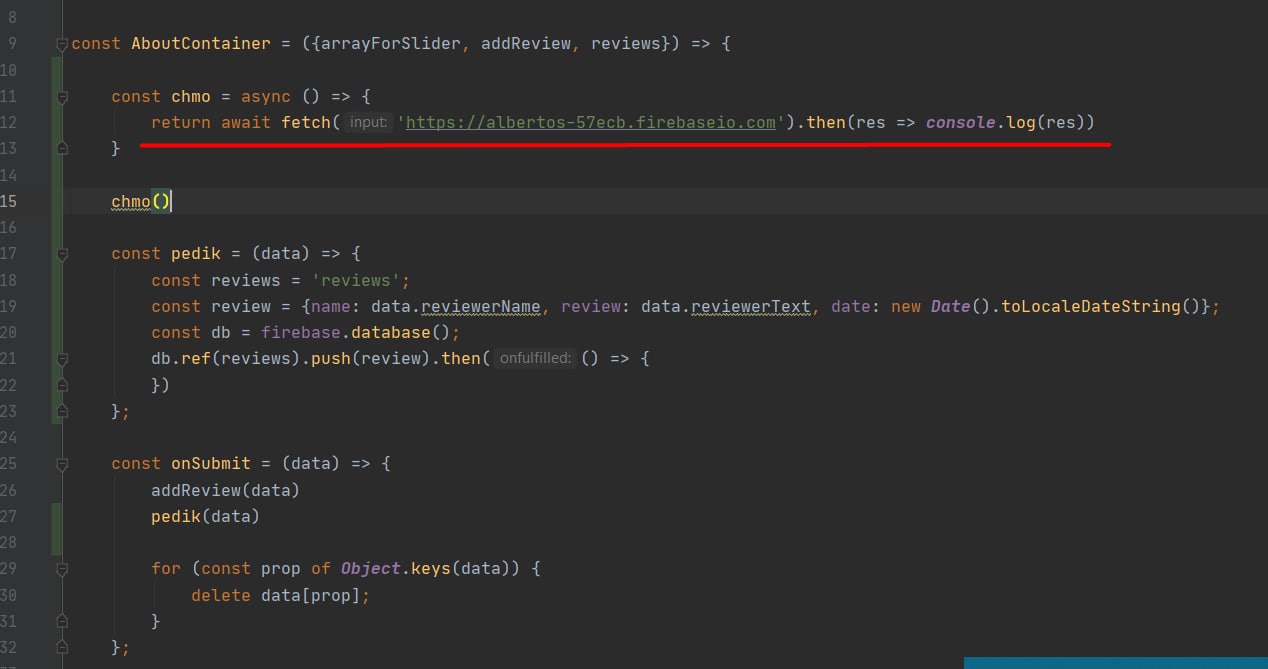Click the 'onfulfilled:' inlay hint
The height and width of the screenshot is (669, 1268).
(535, 358)
